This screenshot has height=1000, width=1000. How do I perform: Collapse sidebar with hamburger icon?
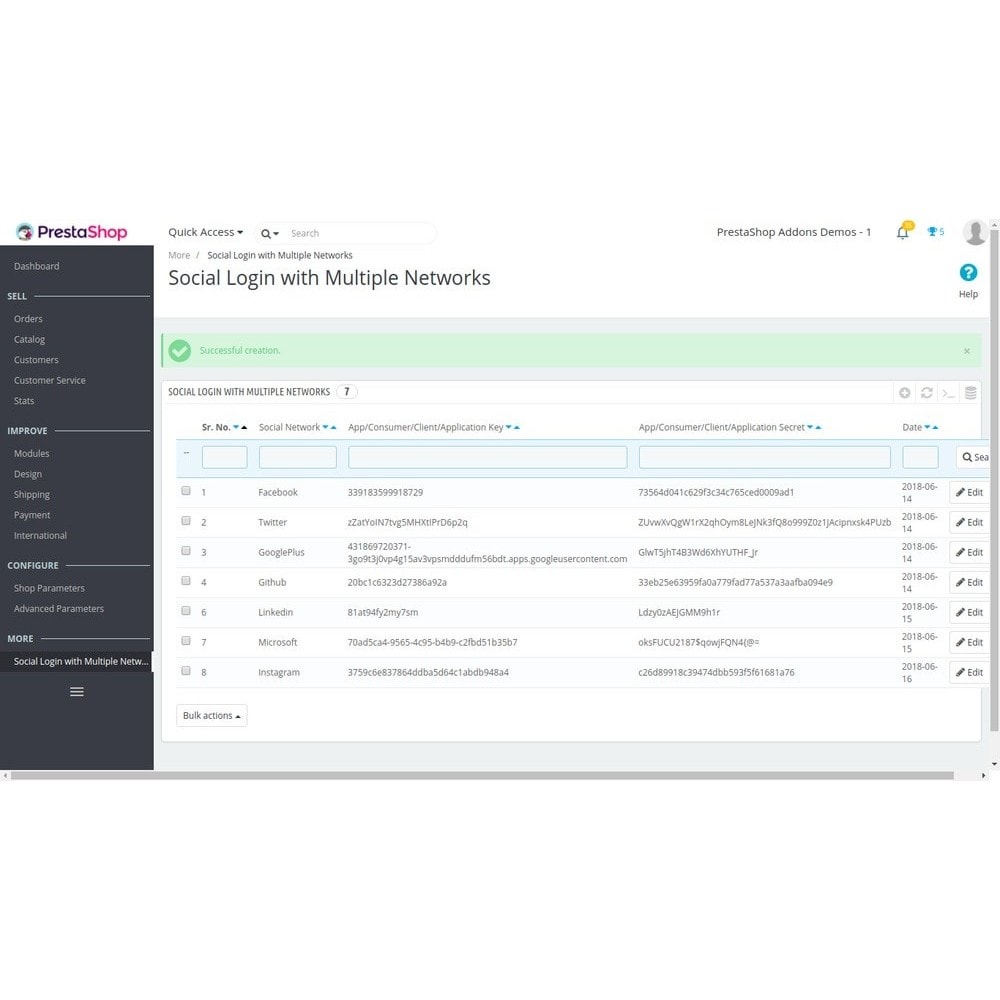click(77, 691)
